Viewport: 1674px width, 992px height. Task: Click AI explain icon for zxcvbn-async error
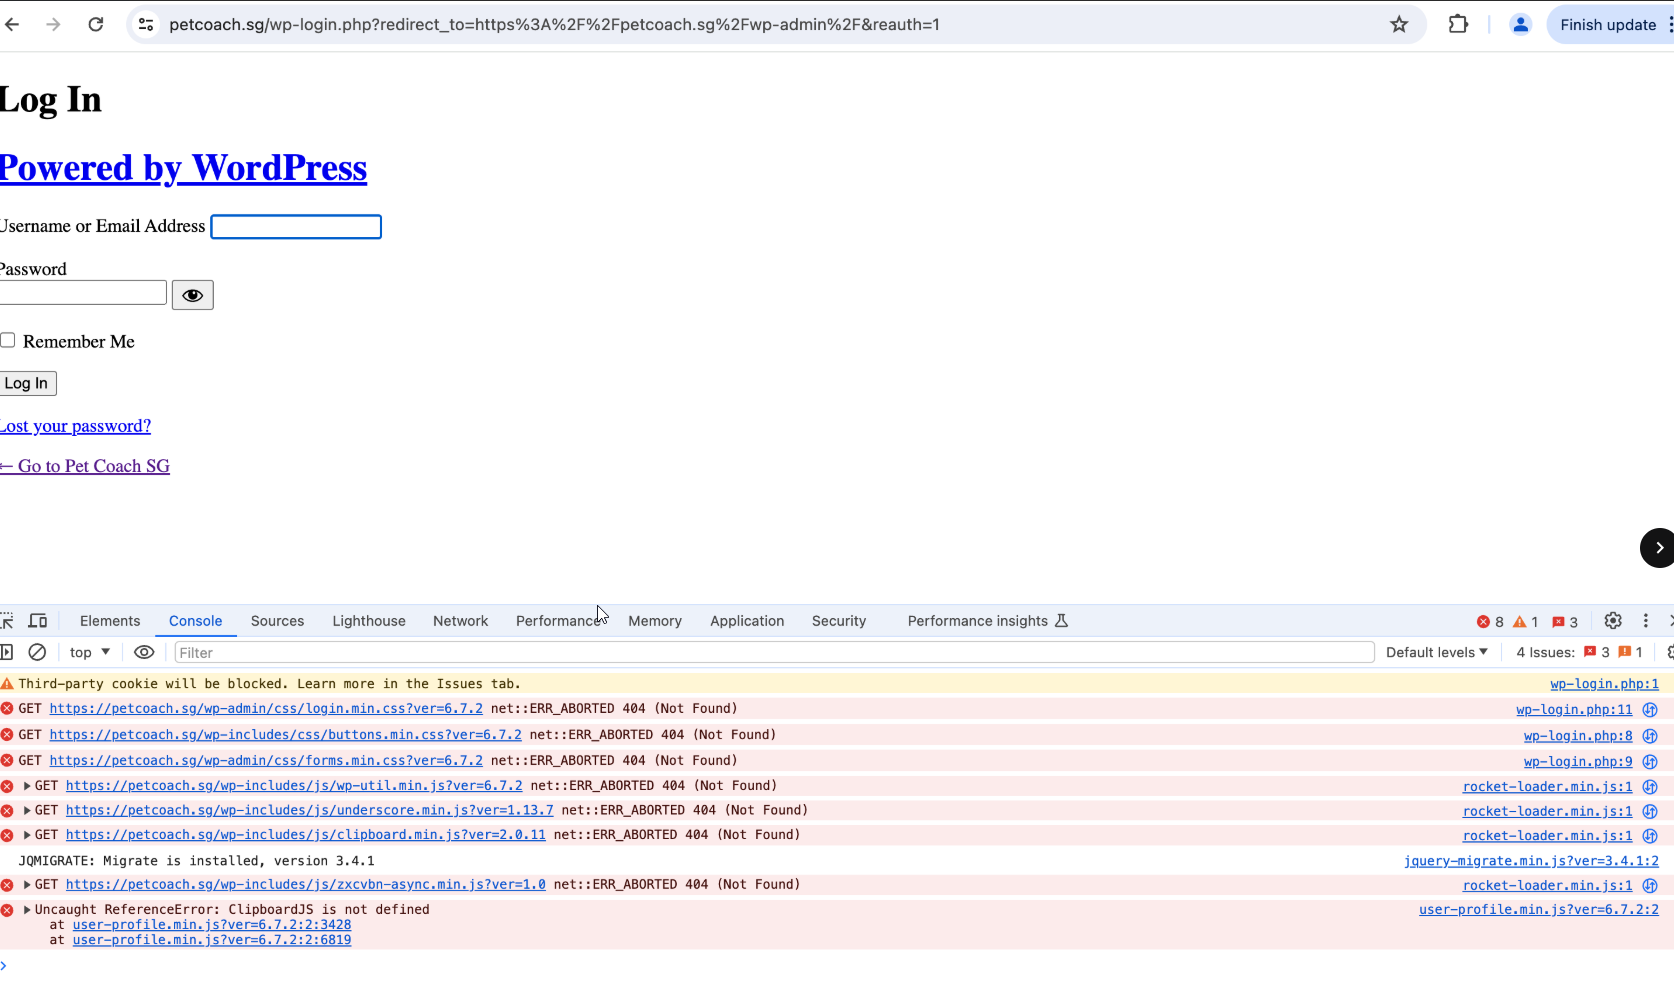pos(1650,886)
